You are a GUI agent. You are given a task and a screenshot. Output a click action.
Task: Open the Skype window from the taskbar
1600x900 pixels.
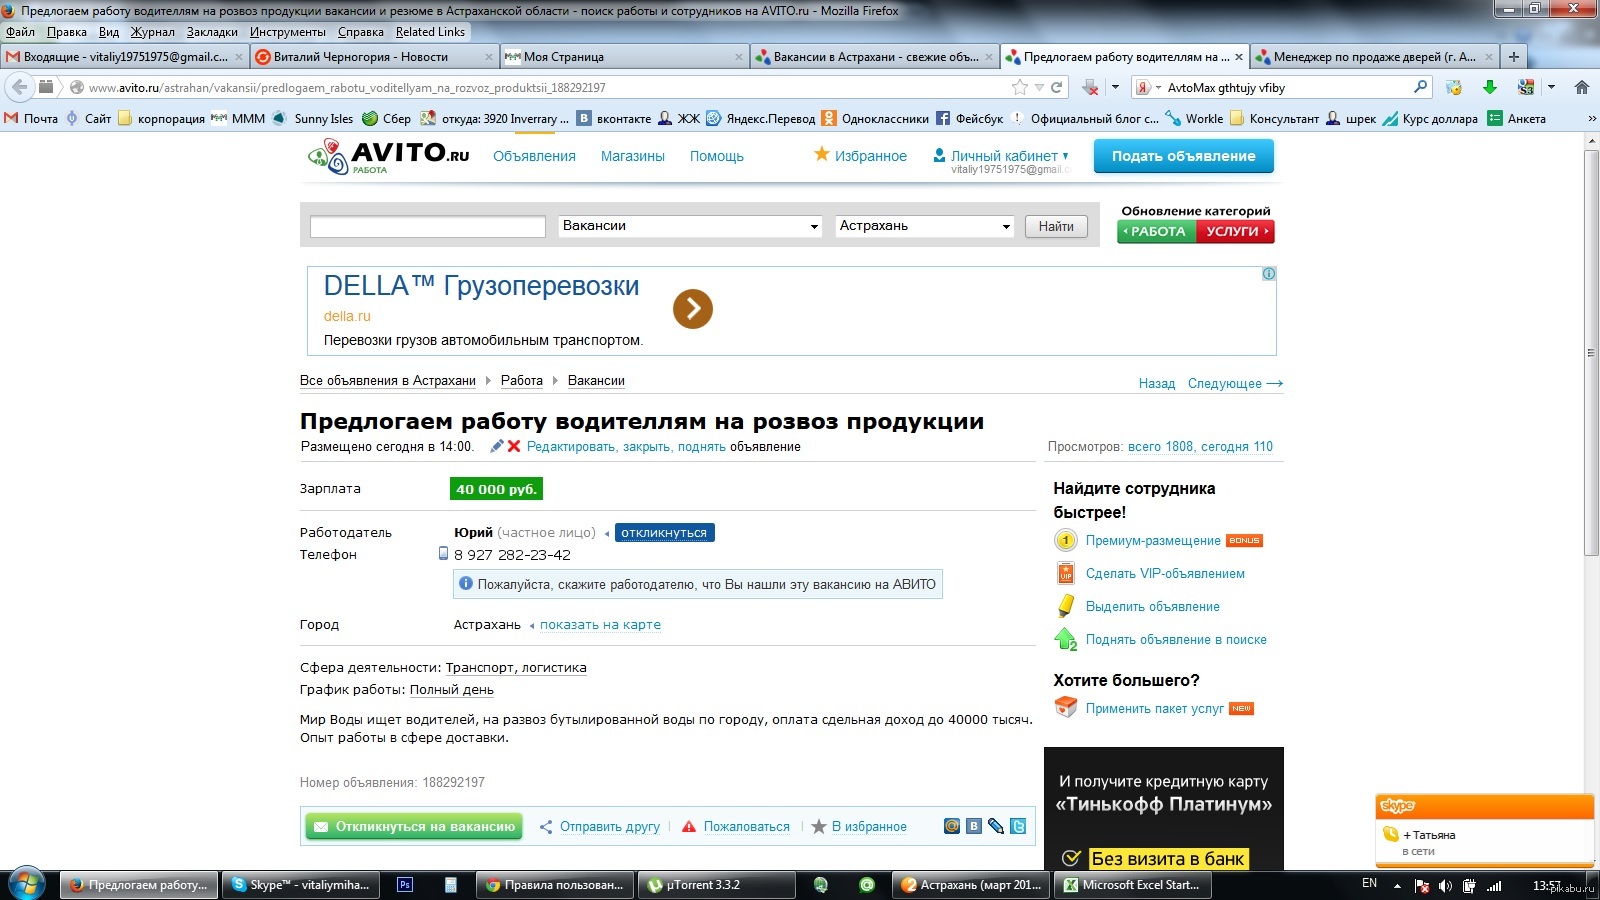pos(300,885)
